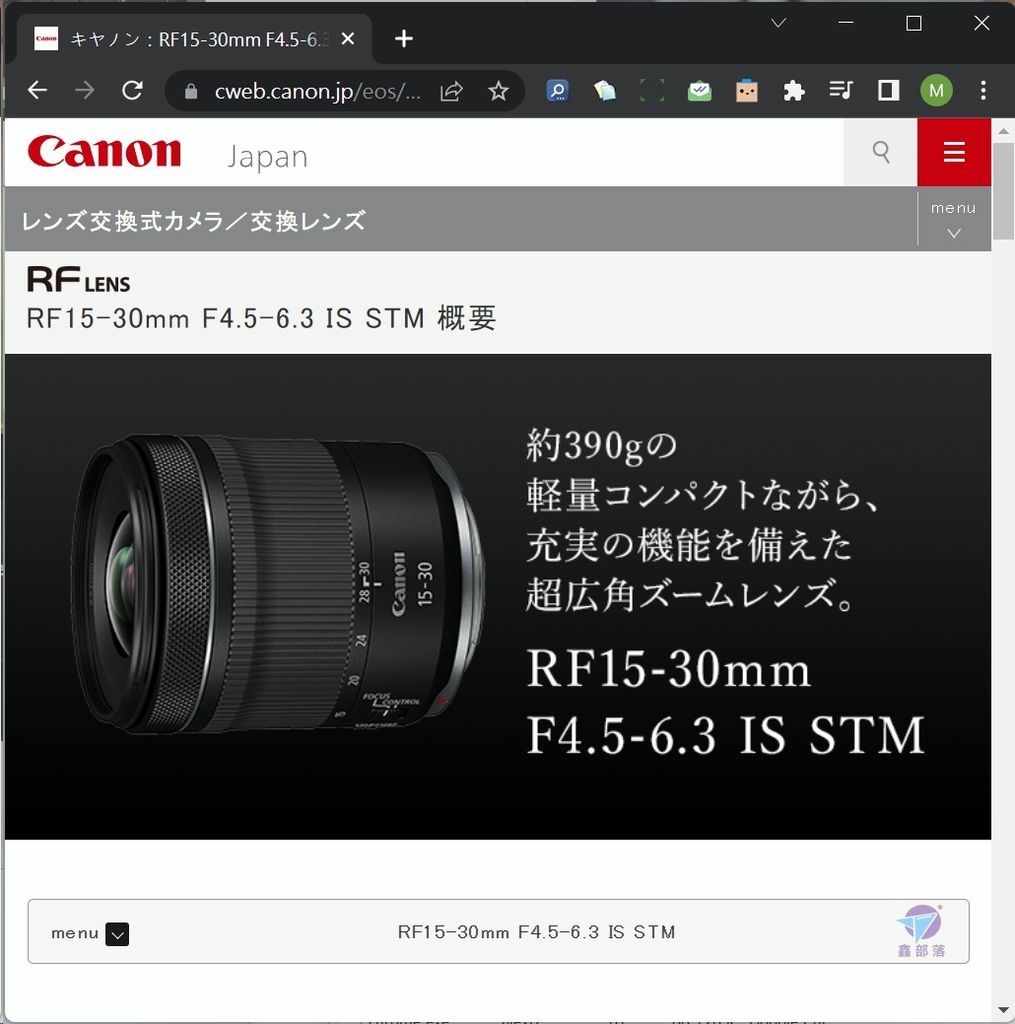Open the Canon site search
Screen dimensions: 1015x1024
880,152
